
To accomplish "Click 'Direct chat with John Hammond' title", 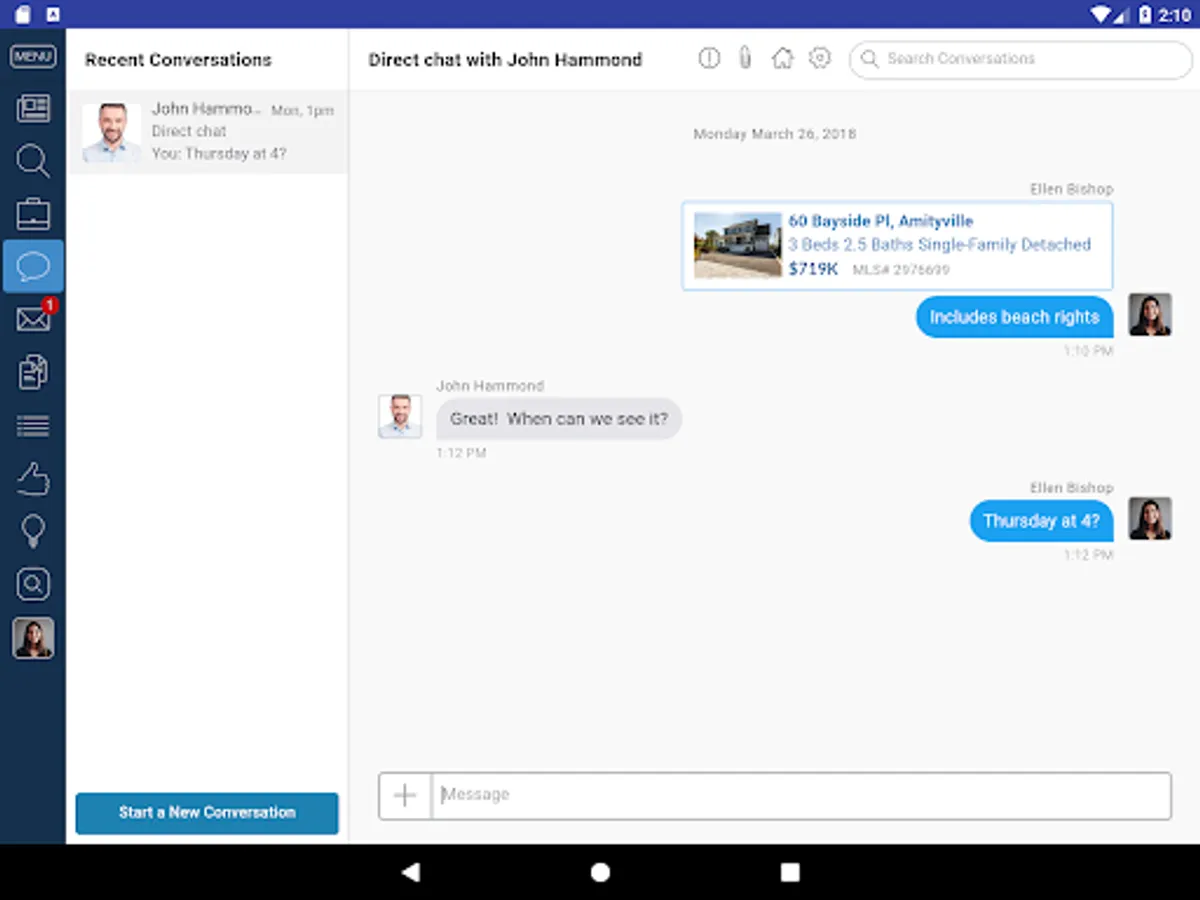I will pos(505,60).
